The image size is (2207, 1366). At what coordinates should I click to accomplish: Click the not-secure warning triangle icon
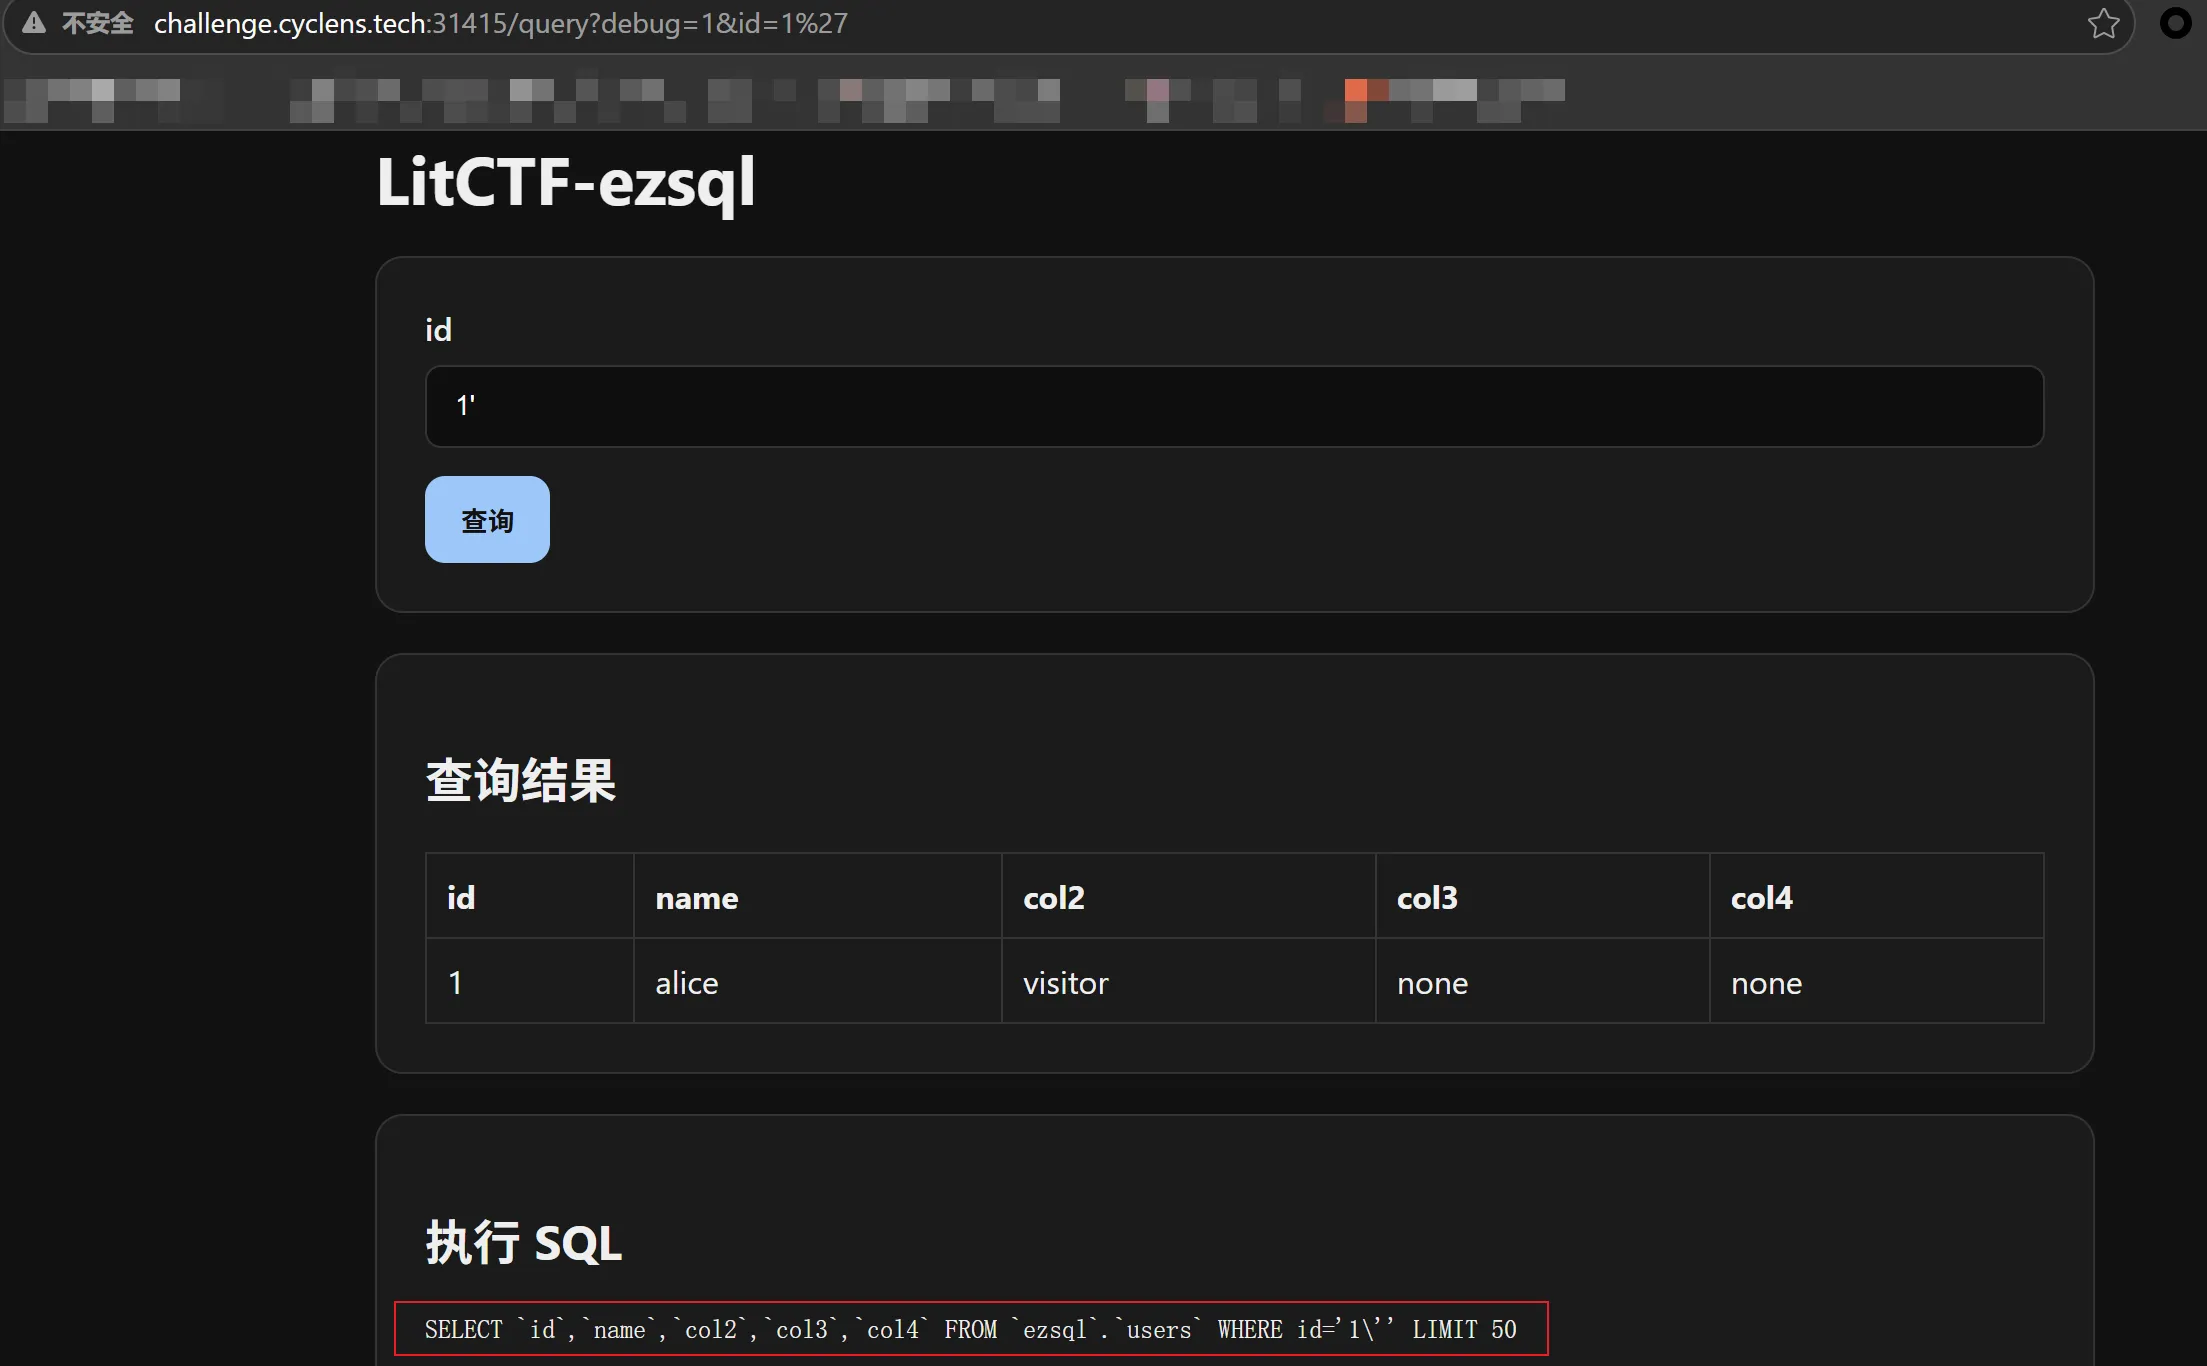tap(34, 23)
